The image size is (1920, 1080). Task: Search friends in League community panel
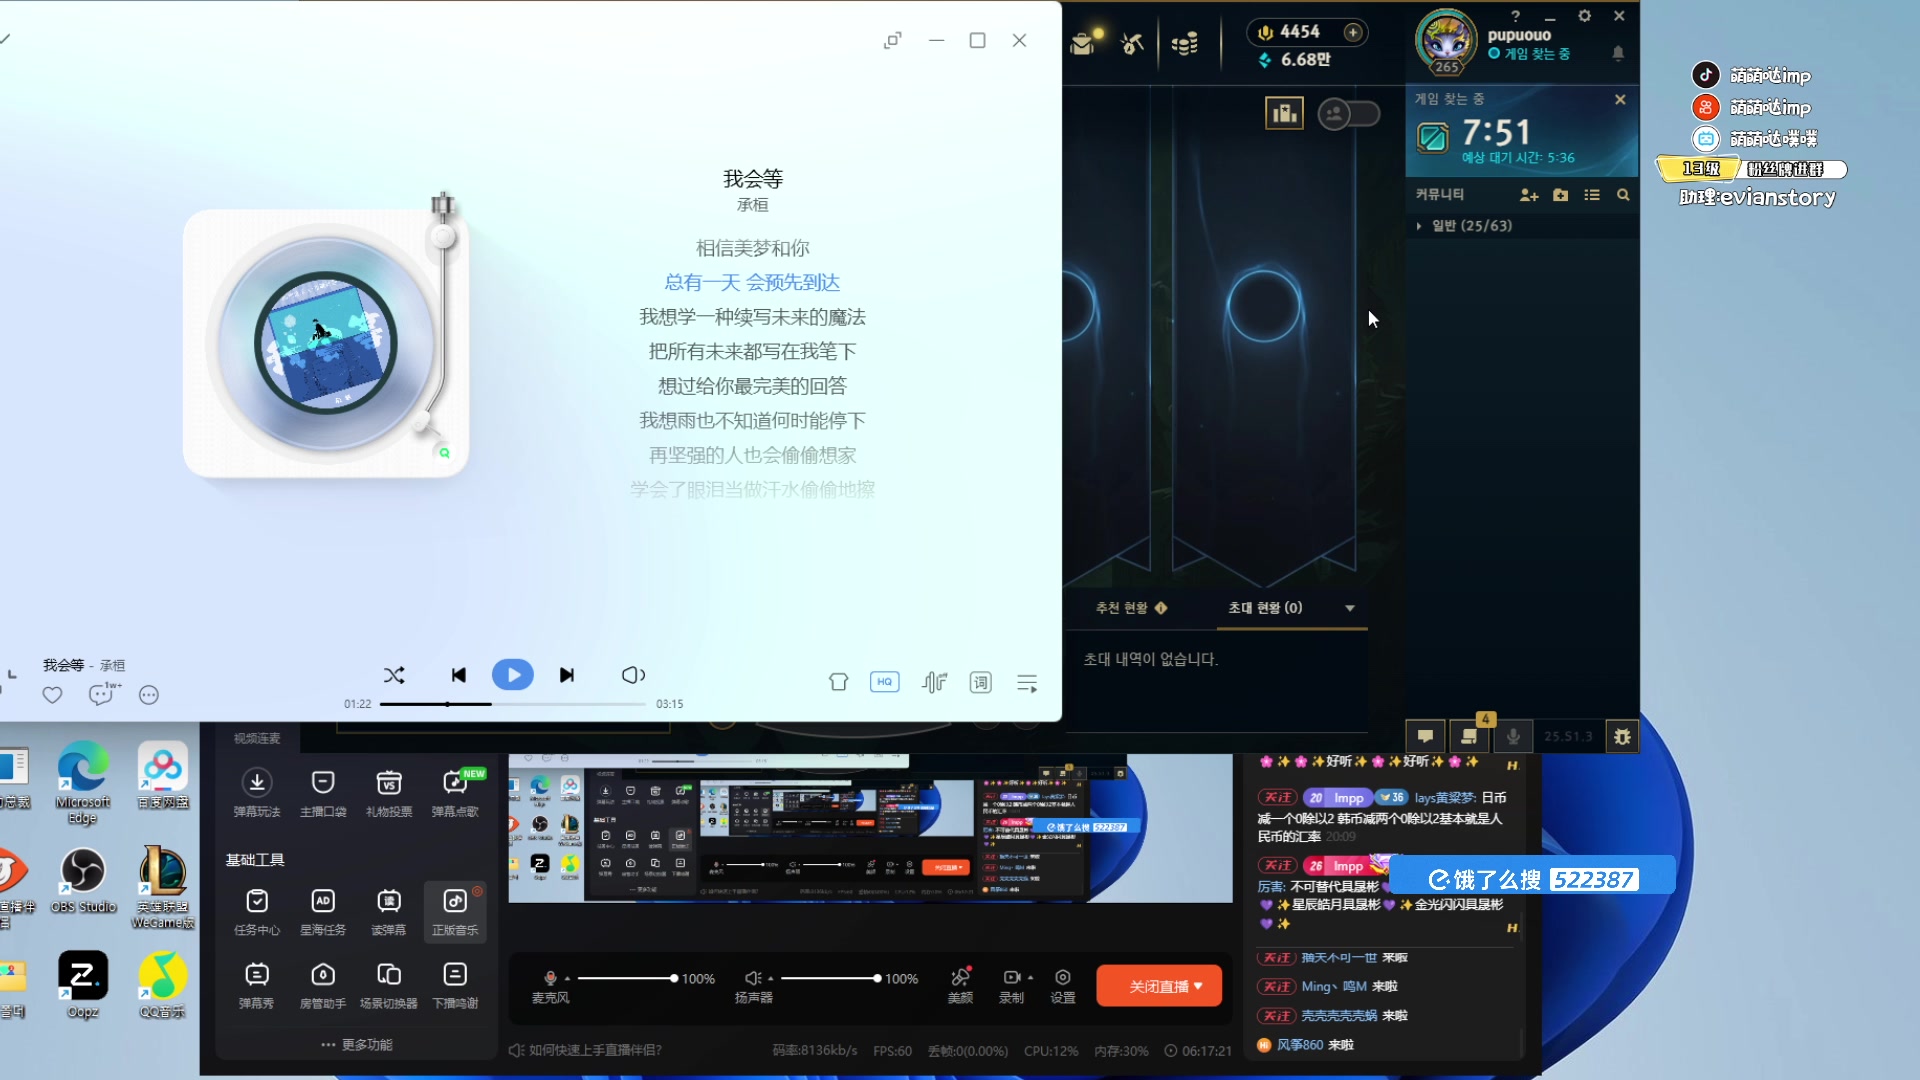pyautogui.click(x=1623, y=195)
